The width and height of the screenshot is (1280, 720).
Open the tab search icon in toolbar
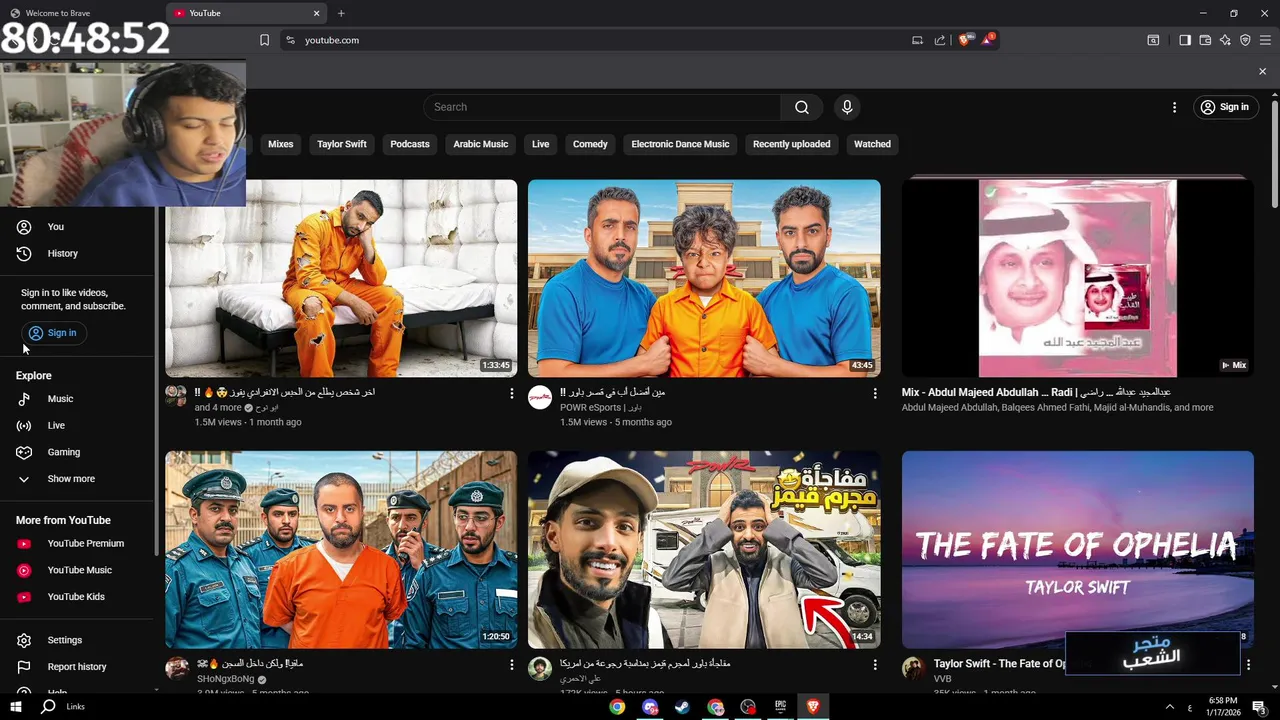1153,40
